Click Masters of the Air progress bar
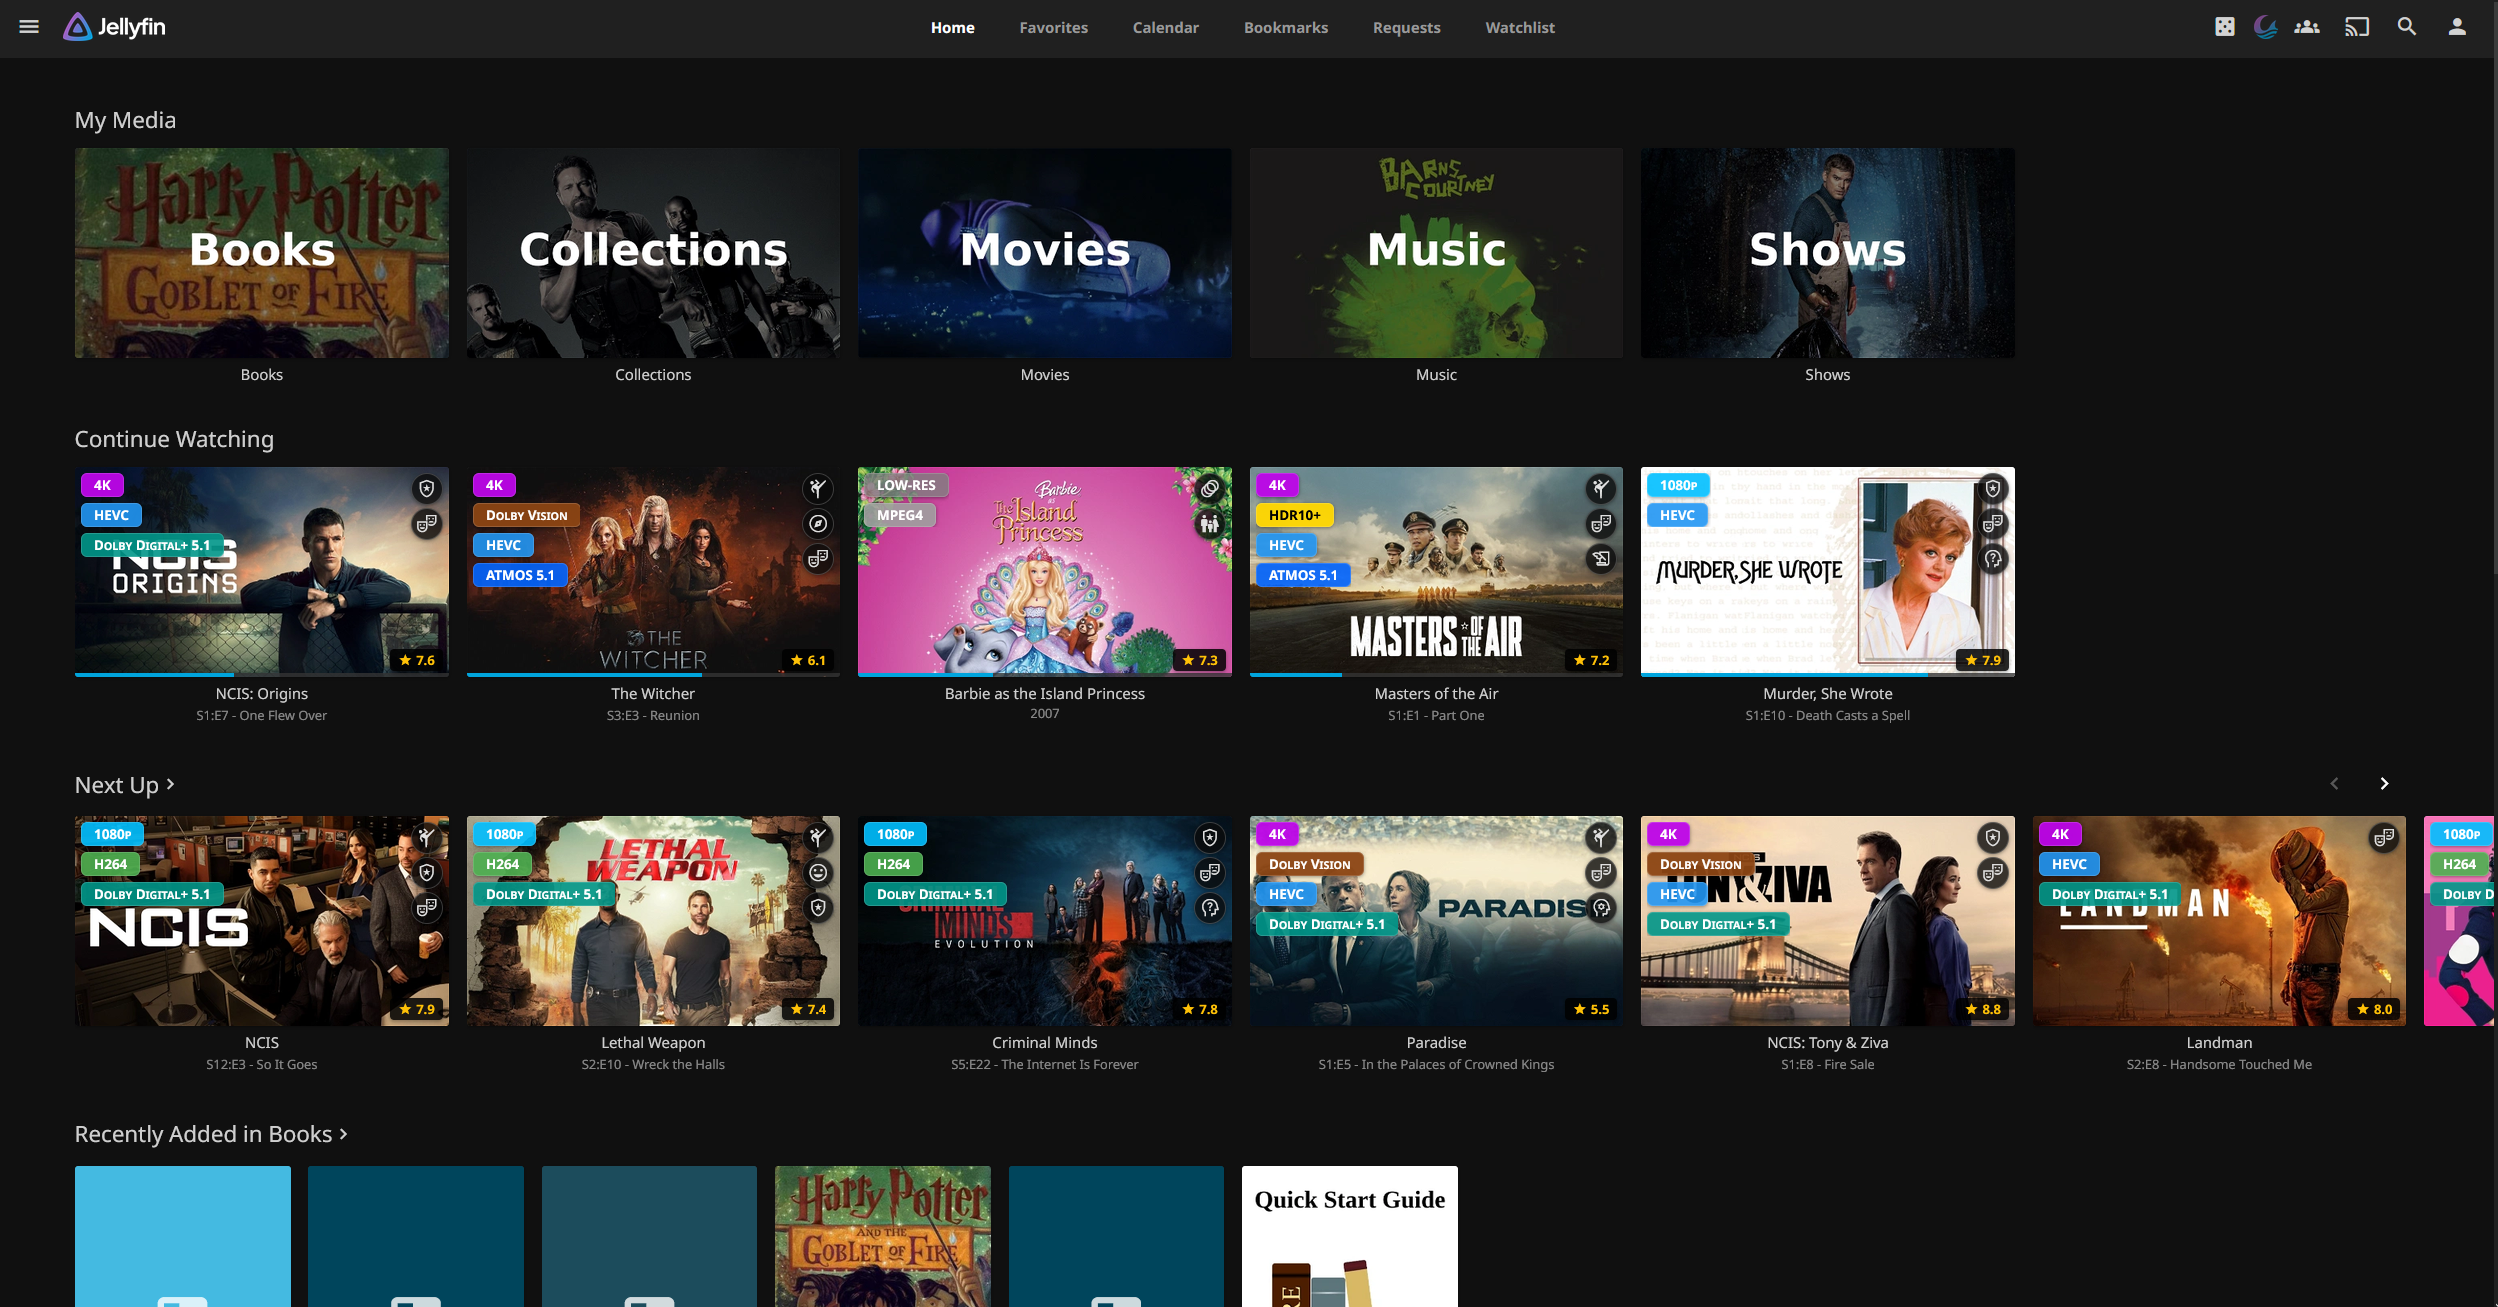 click(1436, 675)
